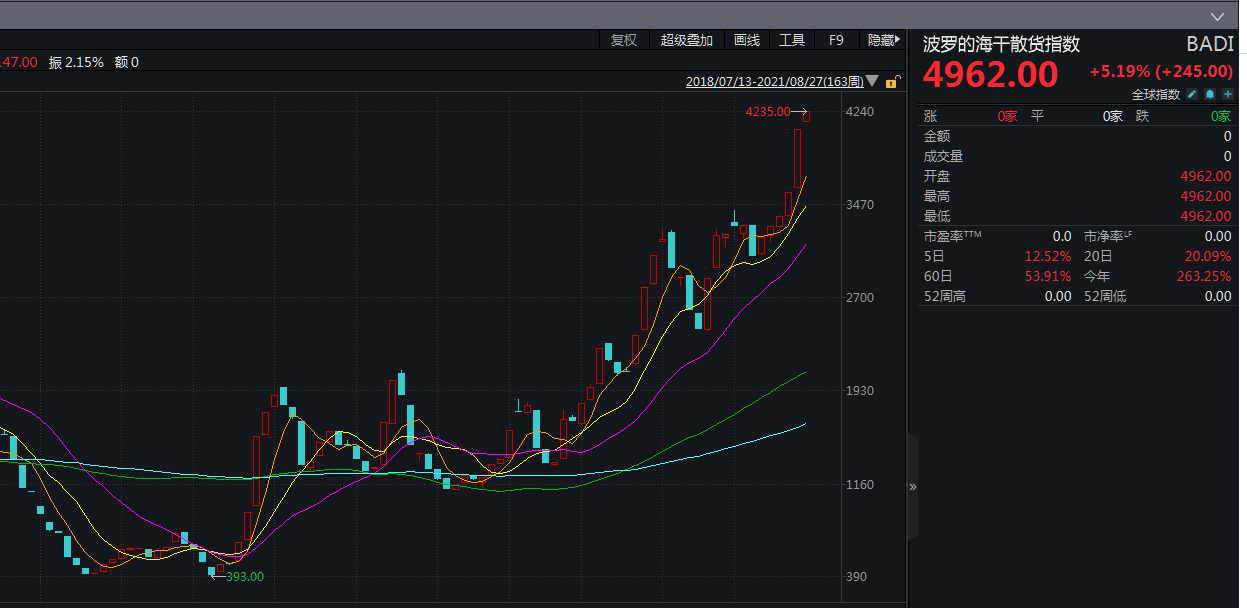
Task: Click the 5日 return value 12.52%
Action: (x=1048, y=256)
